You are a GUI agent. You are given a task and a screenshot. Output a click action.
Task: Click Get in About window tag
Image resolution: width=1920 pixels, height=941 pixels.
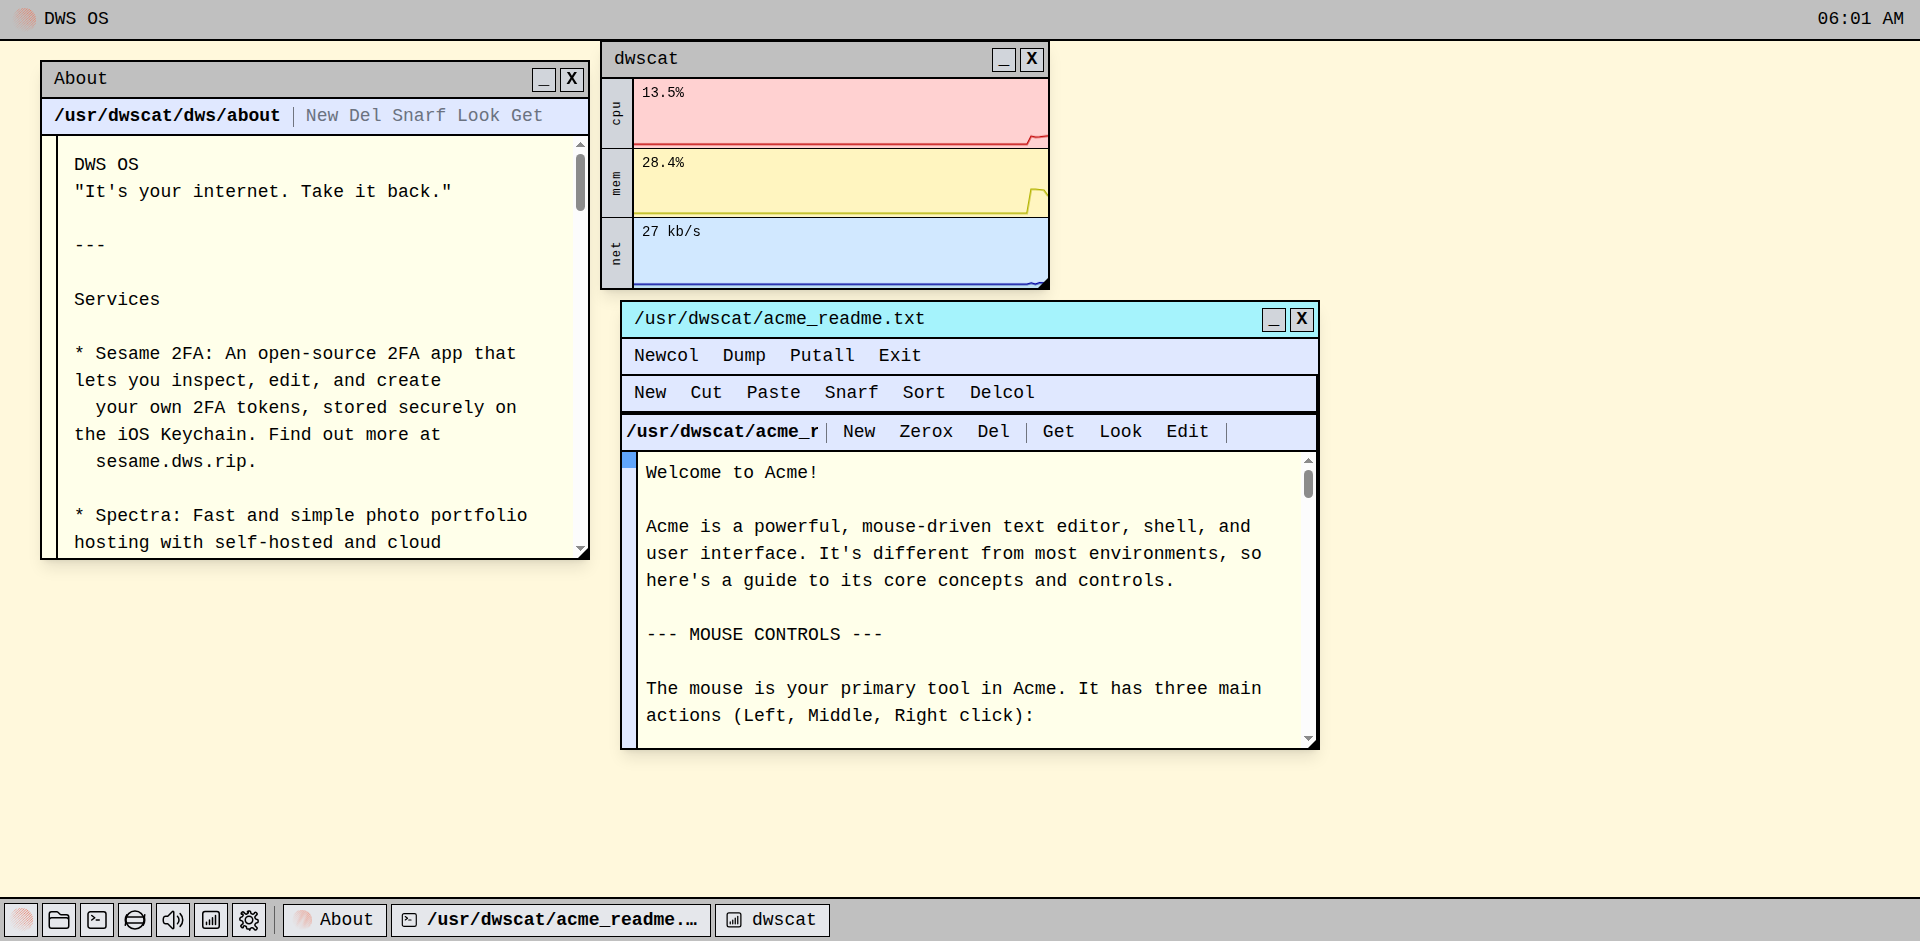click(527, 116)
